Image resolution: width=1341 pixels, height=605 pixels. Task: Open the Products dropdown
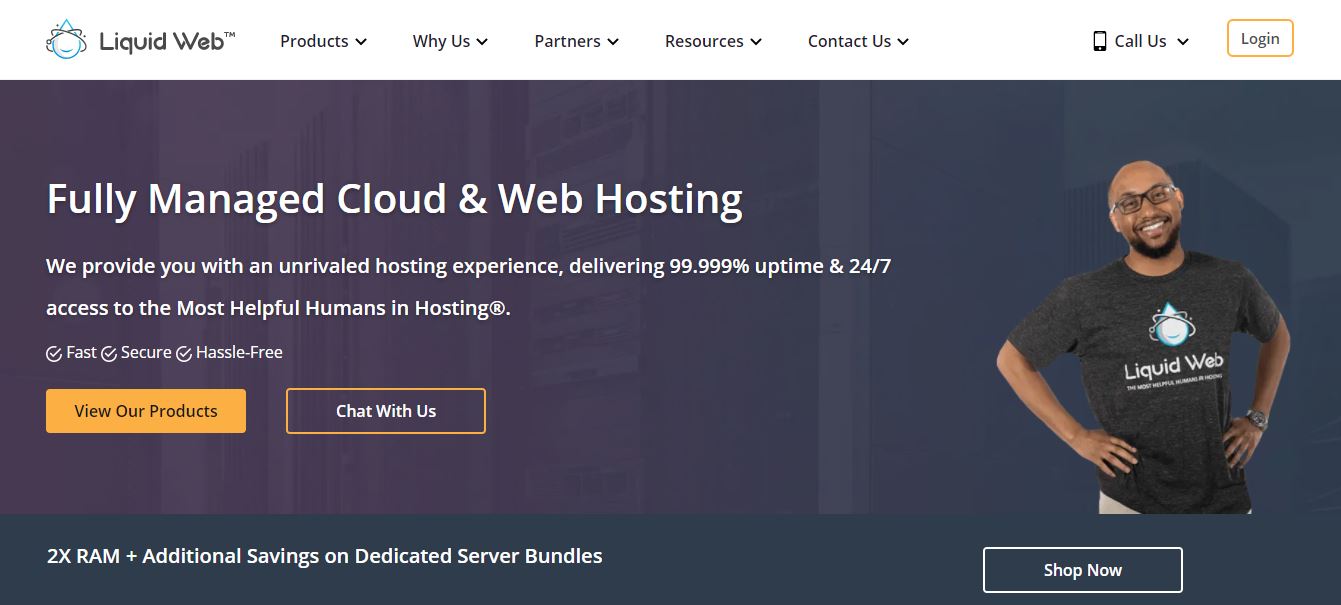coord(322,41)
